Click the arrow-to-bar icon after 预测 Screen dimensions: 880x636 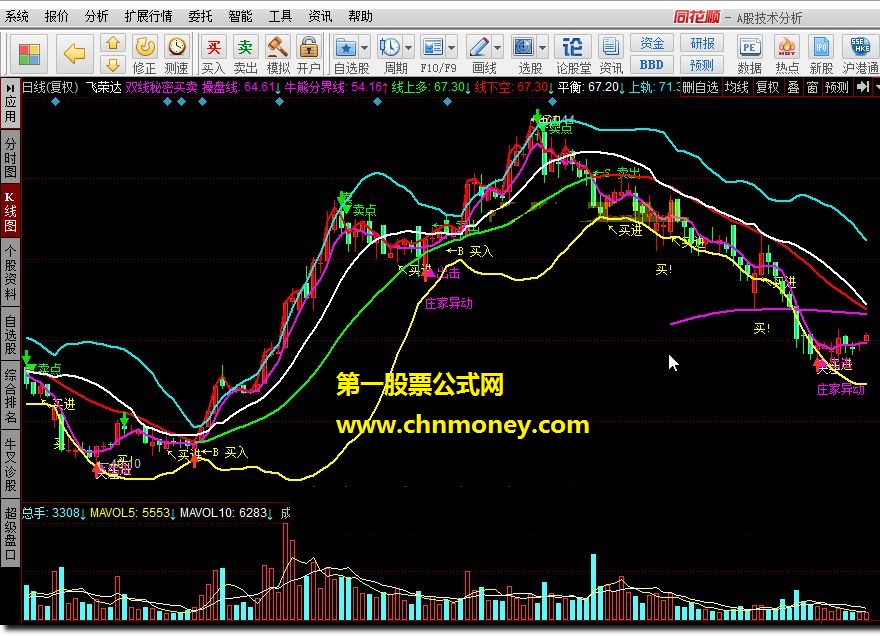pos(863,87)
